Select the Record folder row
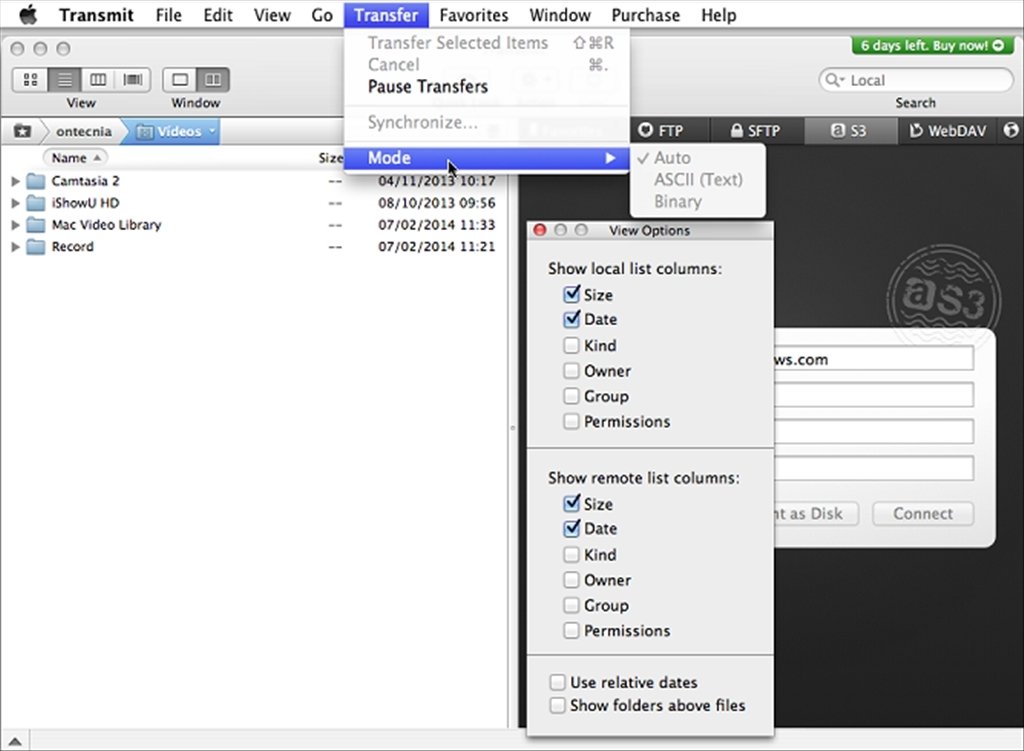The width and height of the screenshot is (1024, 751). point(253,247)
